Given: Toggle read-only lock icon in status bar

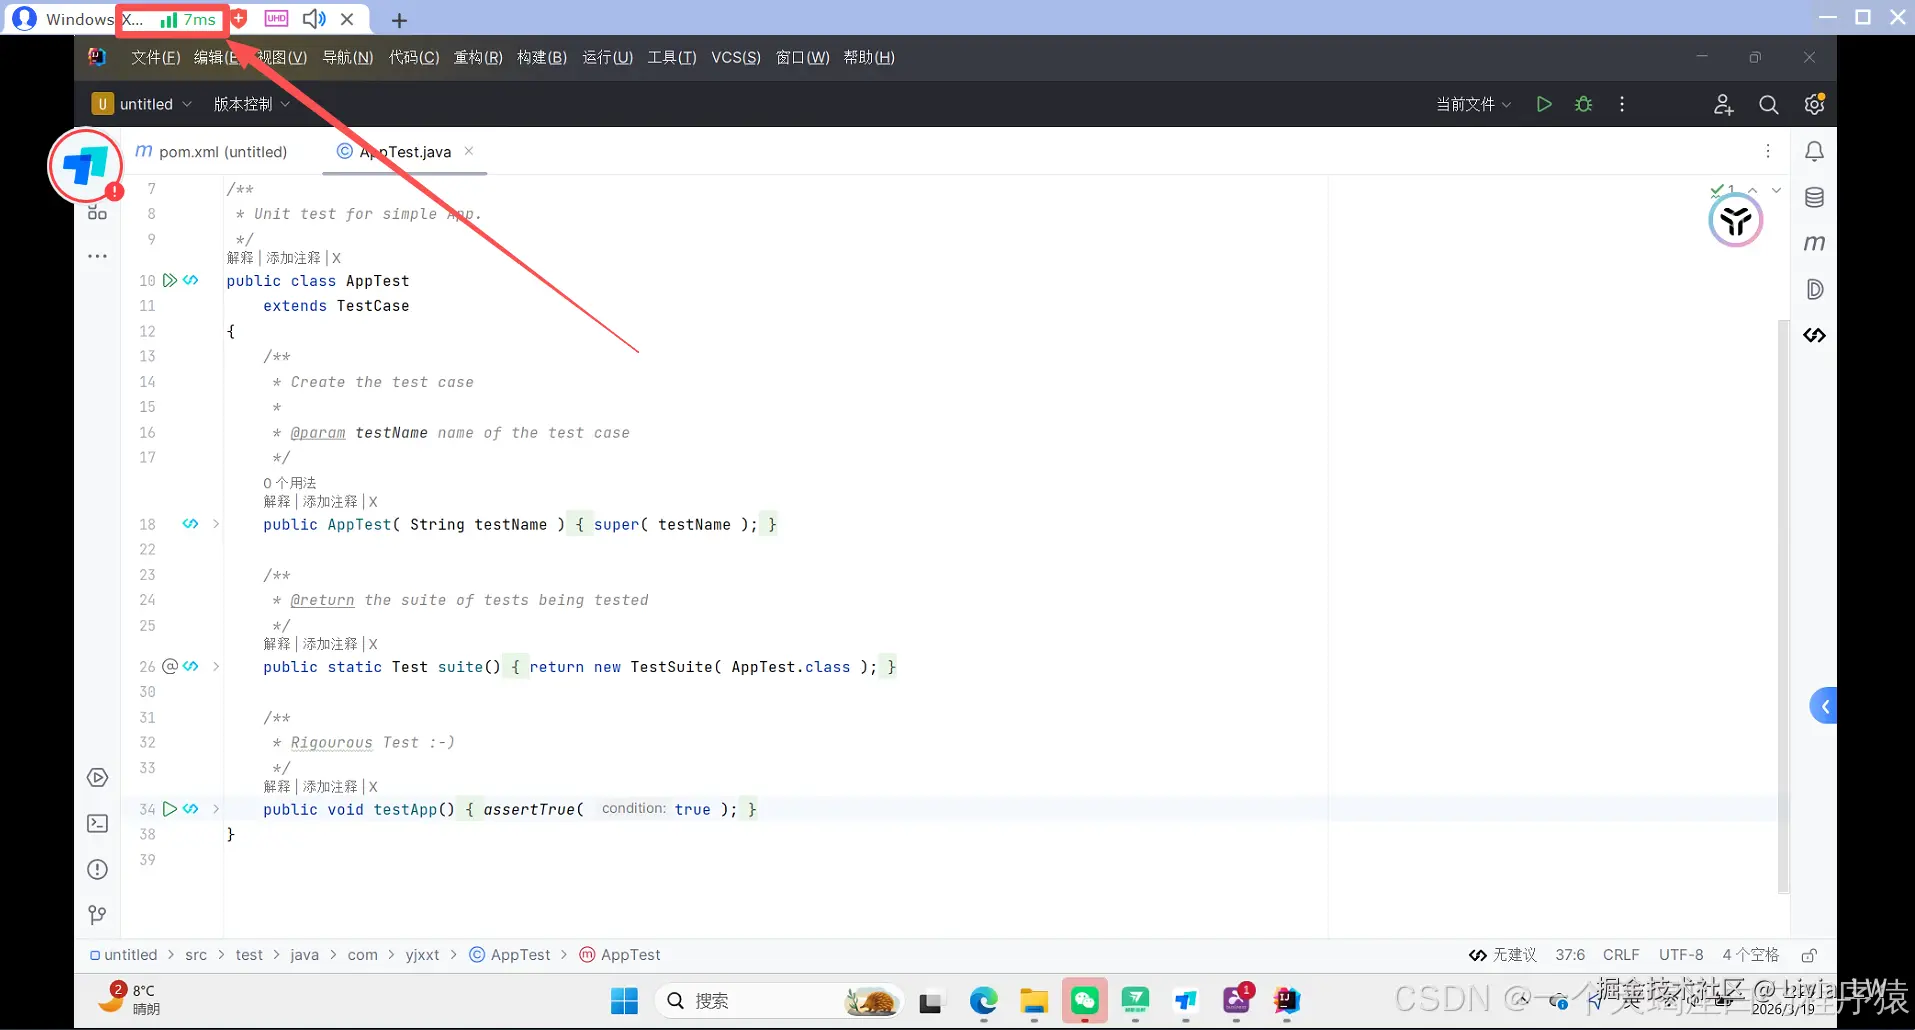Looking at the screenshot, I should click(x=1808, y=955).
